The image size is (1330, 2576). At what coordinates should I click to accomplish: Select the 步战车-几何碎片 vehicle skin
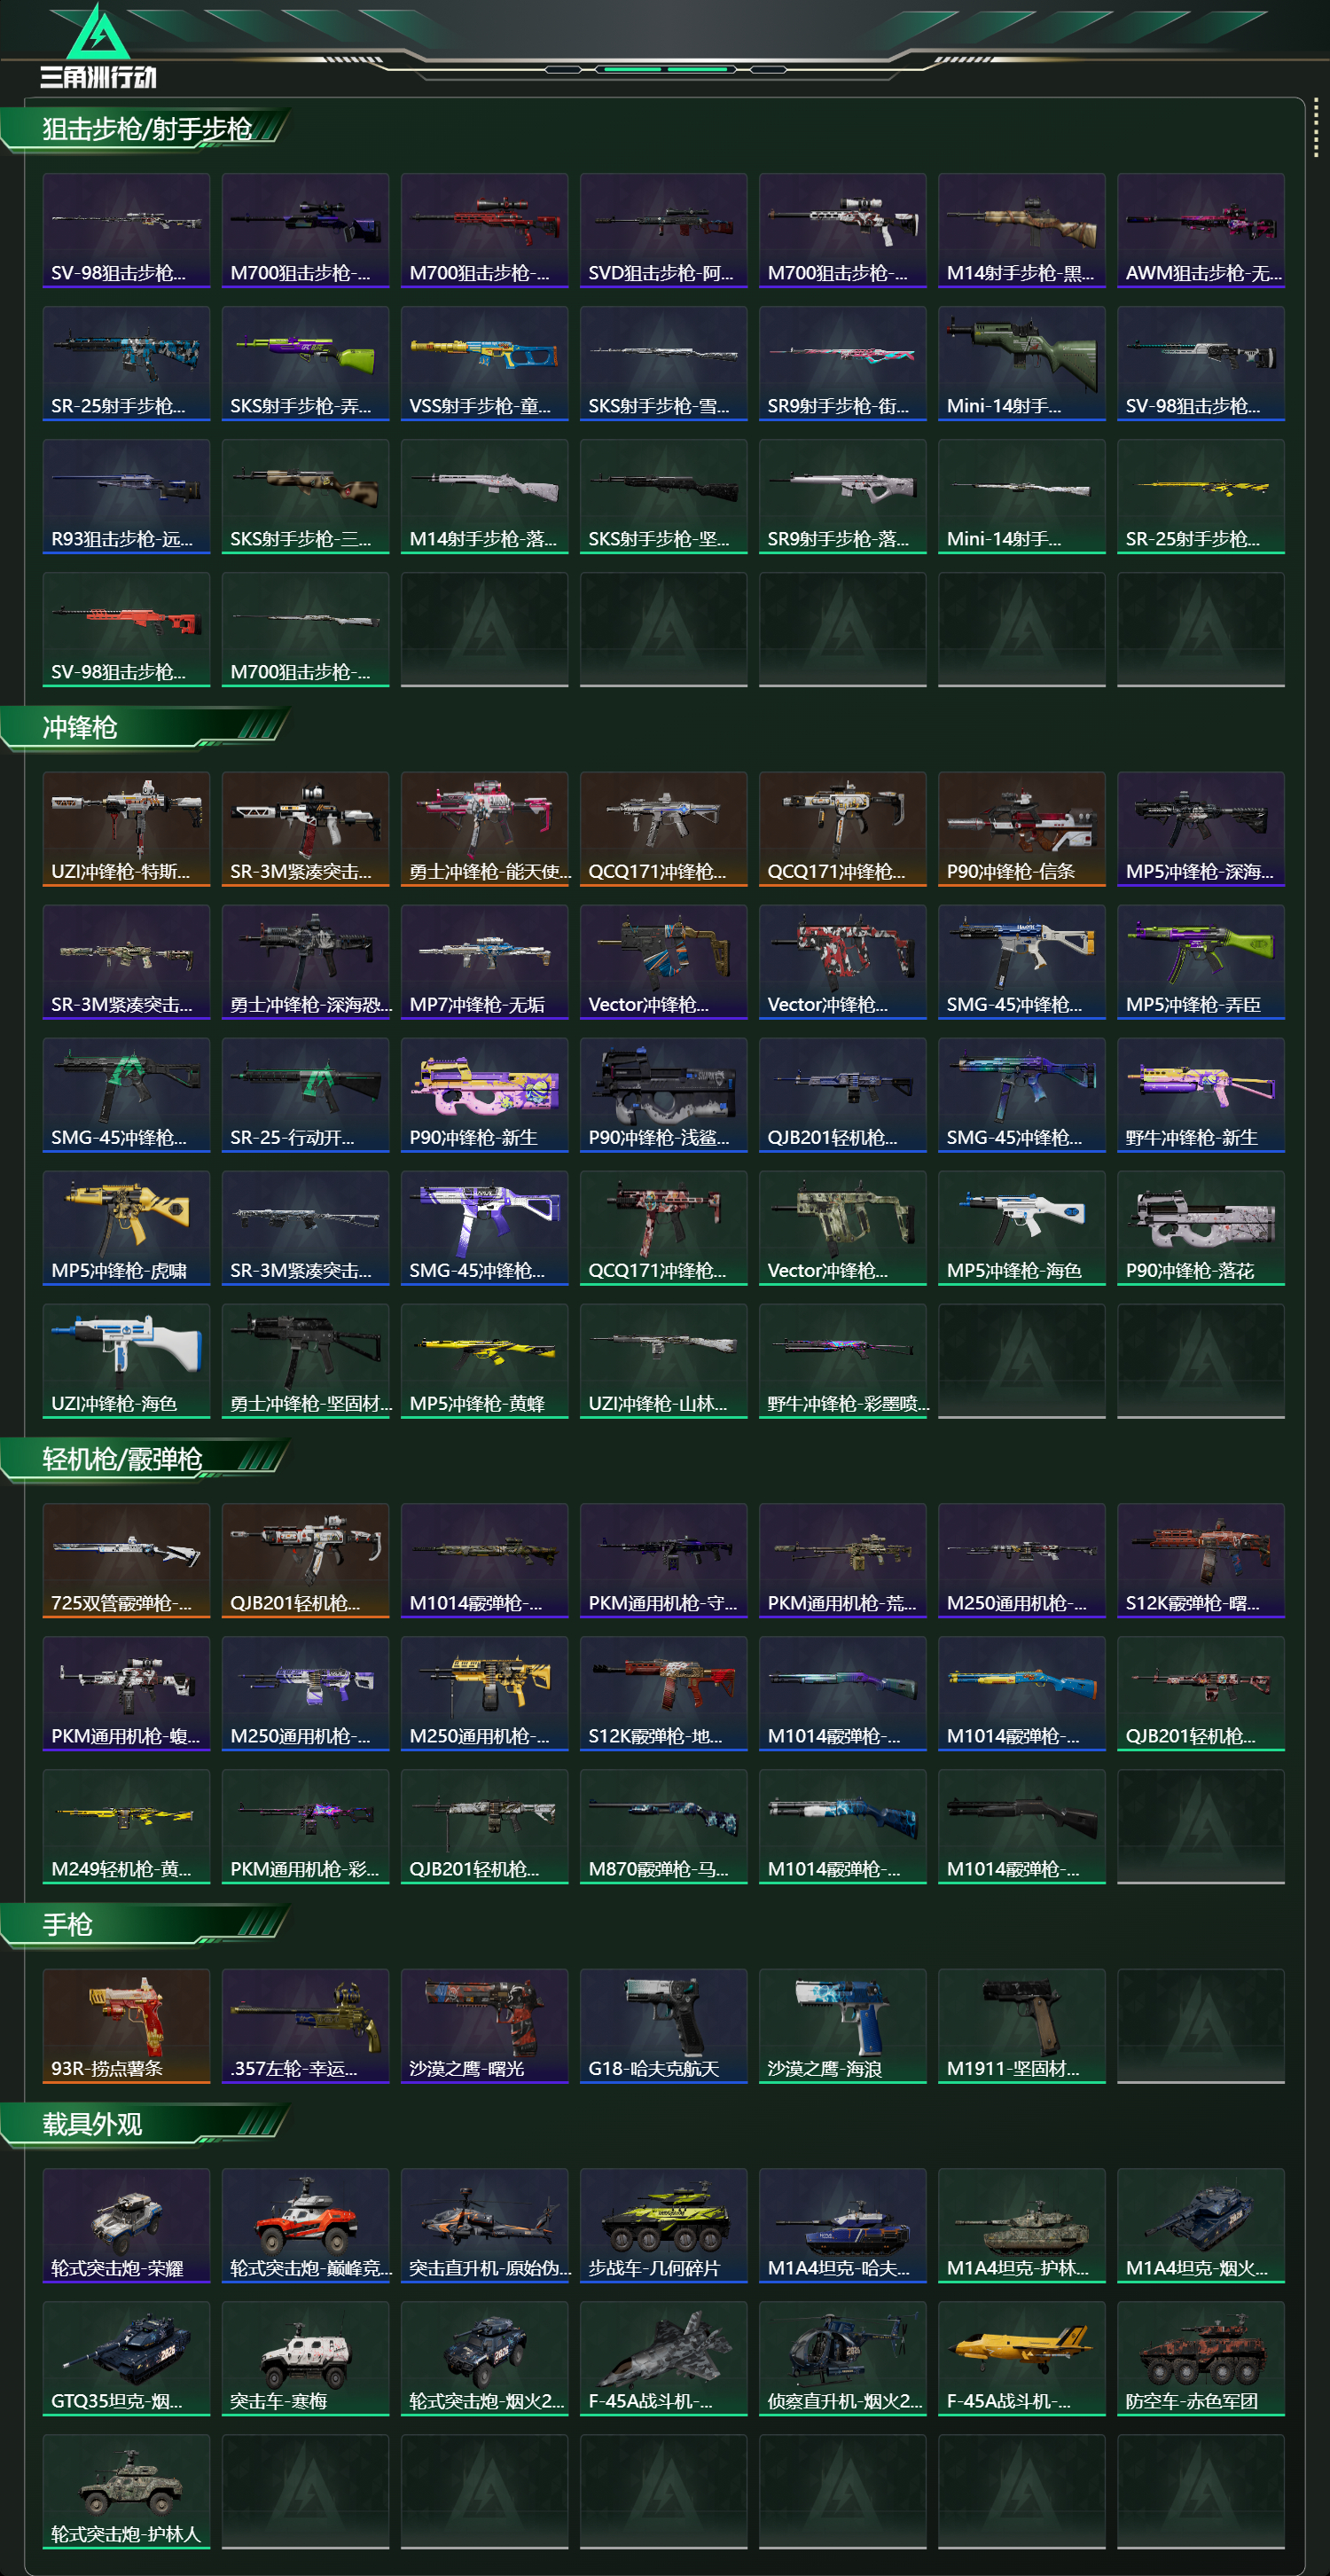pyautogui.click(x=663, y=2225)
